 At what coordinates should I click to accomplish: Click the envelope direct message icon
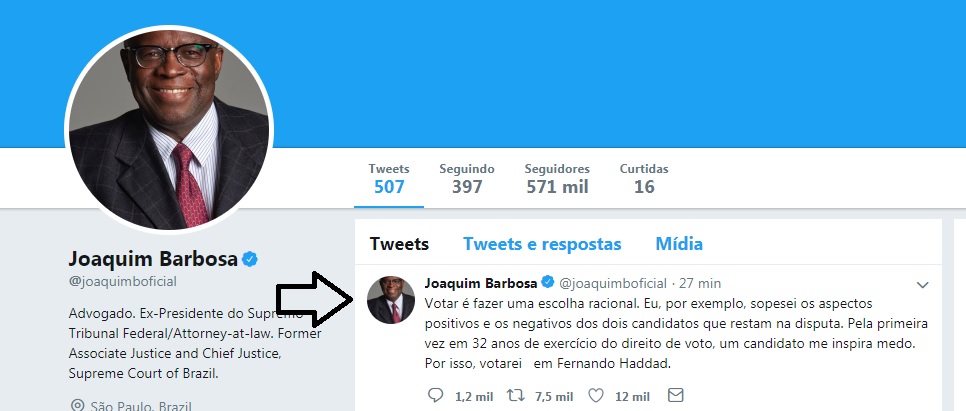point(676,395)
